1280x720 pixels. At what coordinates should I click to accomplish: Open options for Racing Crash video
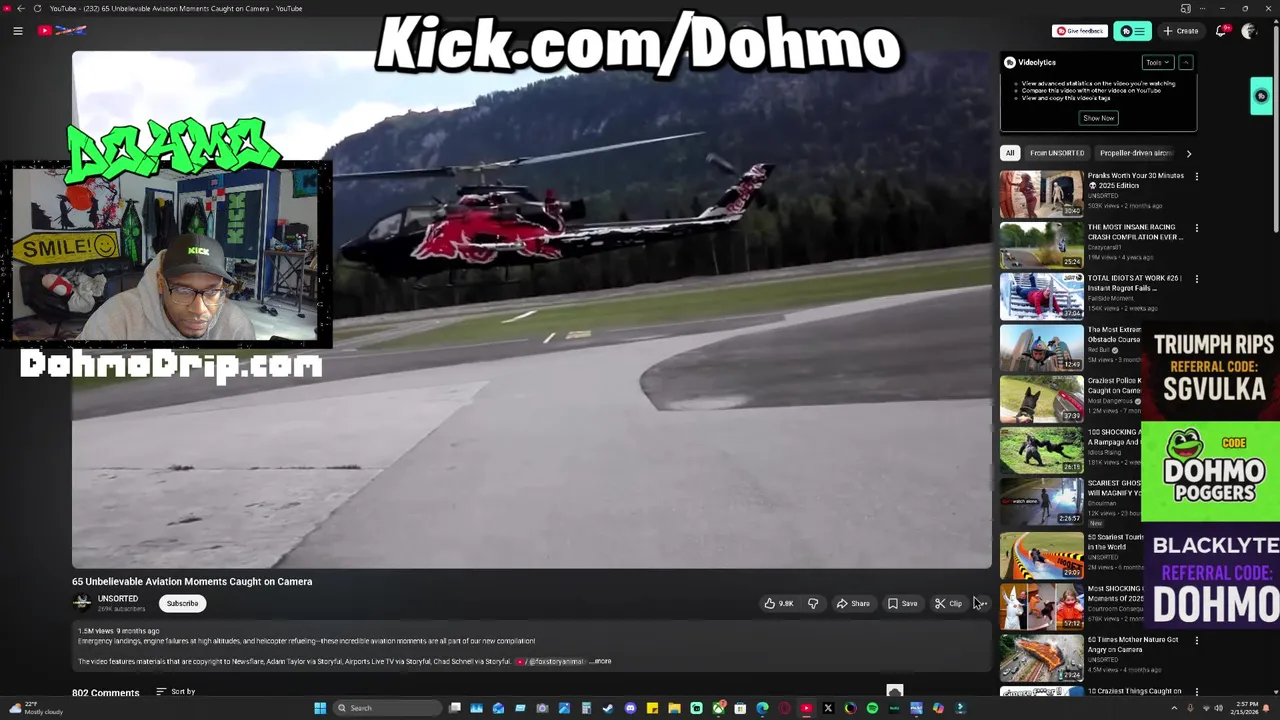tap(1196, 228)
